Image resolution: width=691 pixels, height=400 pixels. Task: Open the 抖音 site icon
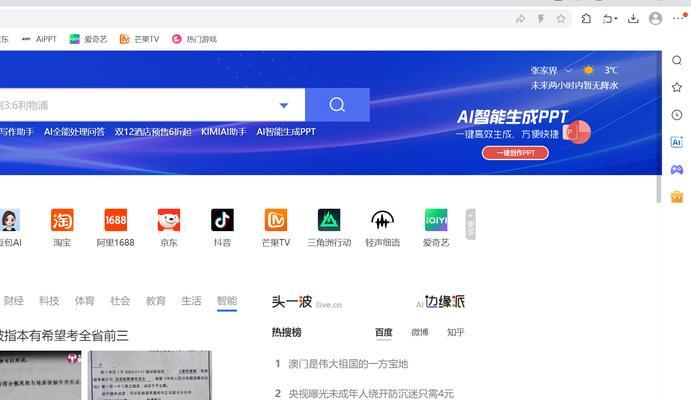click(222, 220)
